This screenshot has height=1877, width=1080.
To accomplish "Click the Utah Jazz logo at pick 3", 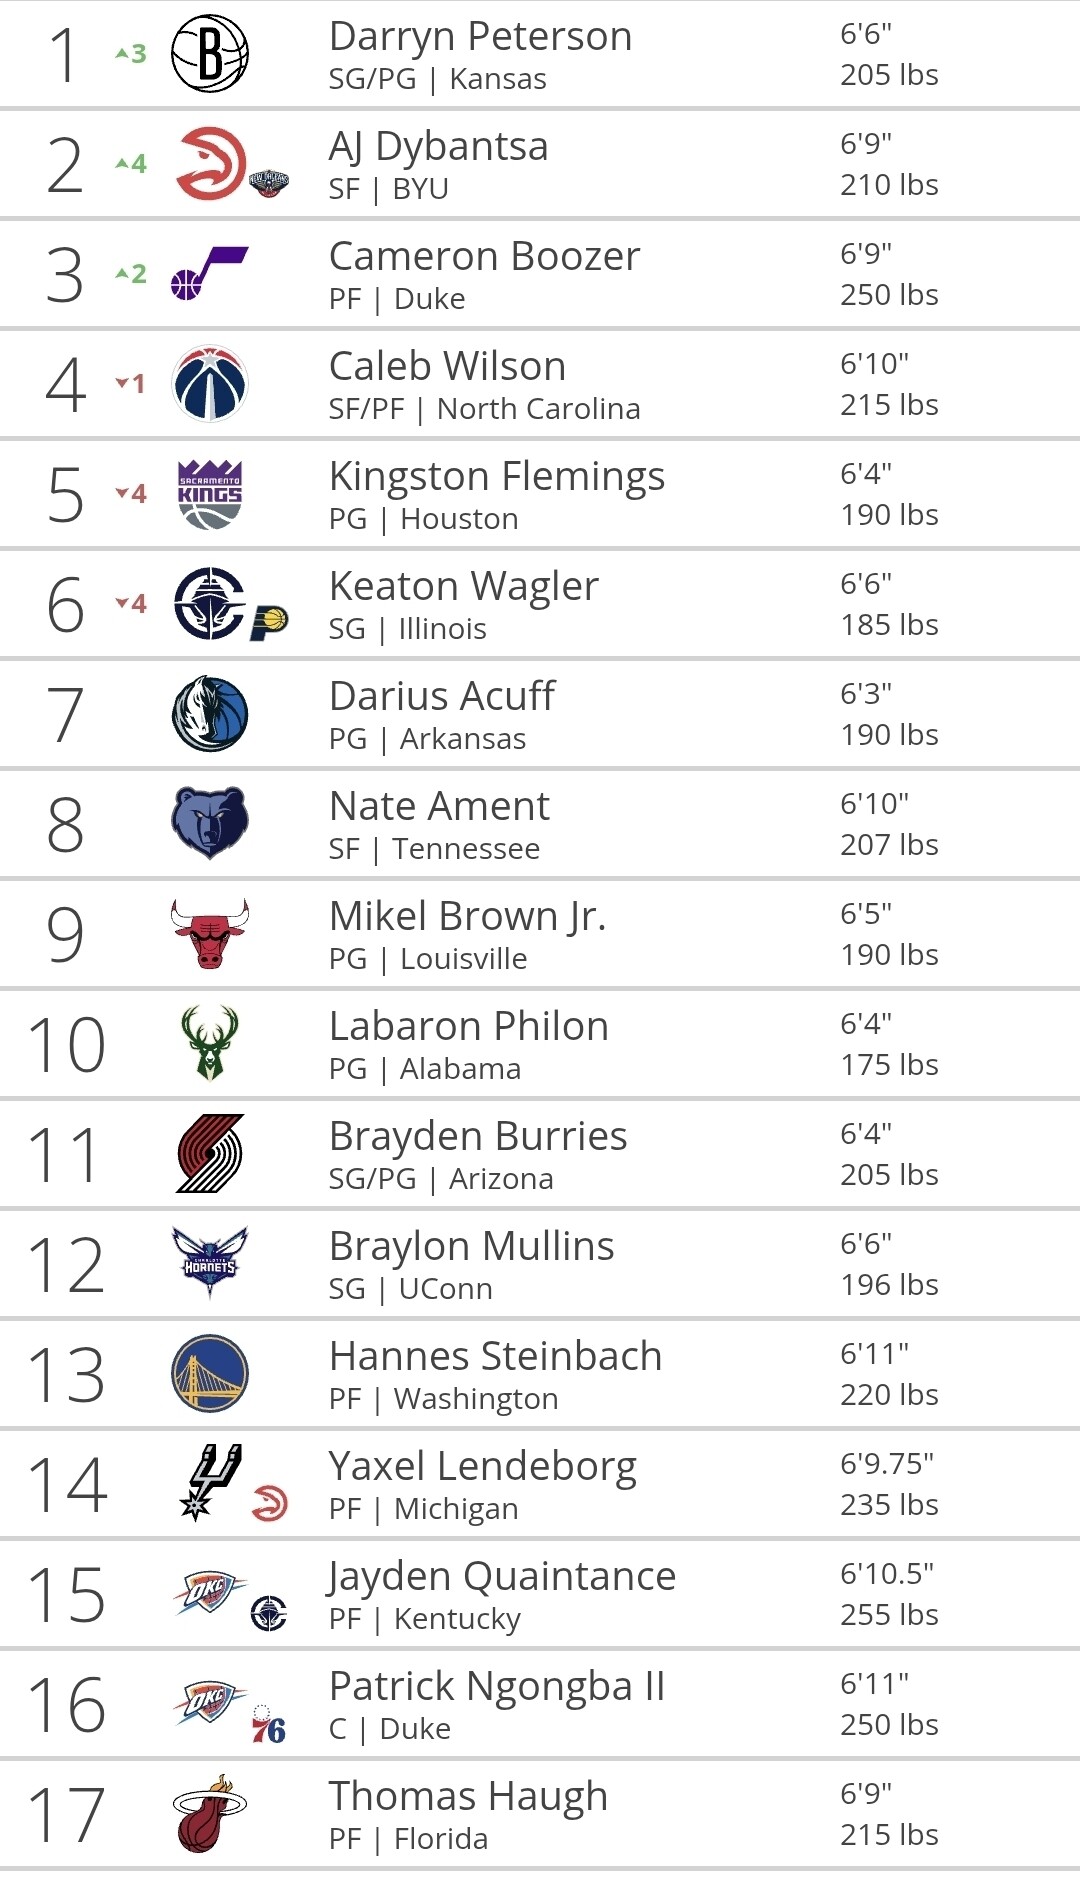I will point(210,273).
